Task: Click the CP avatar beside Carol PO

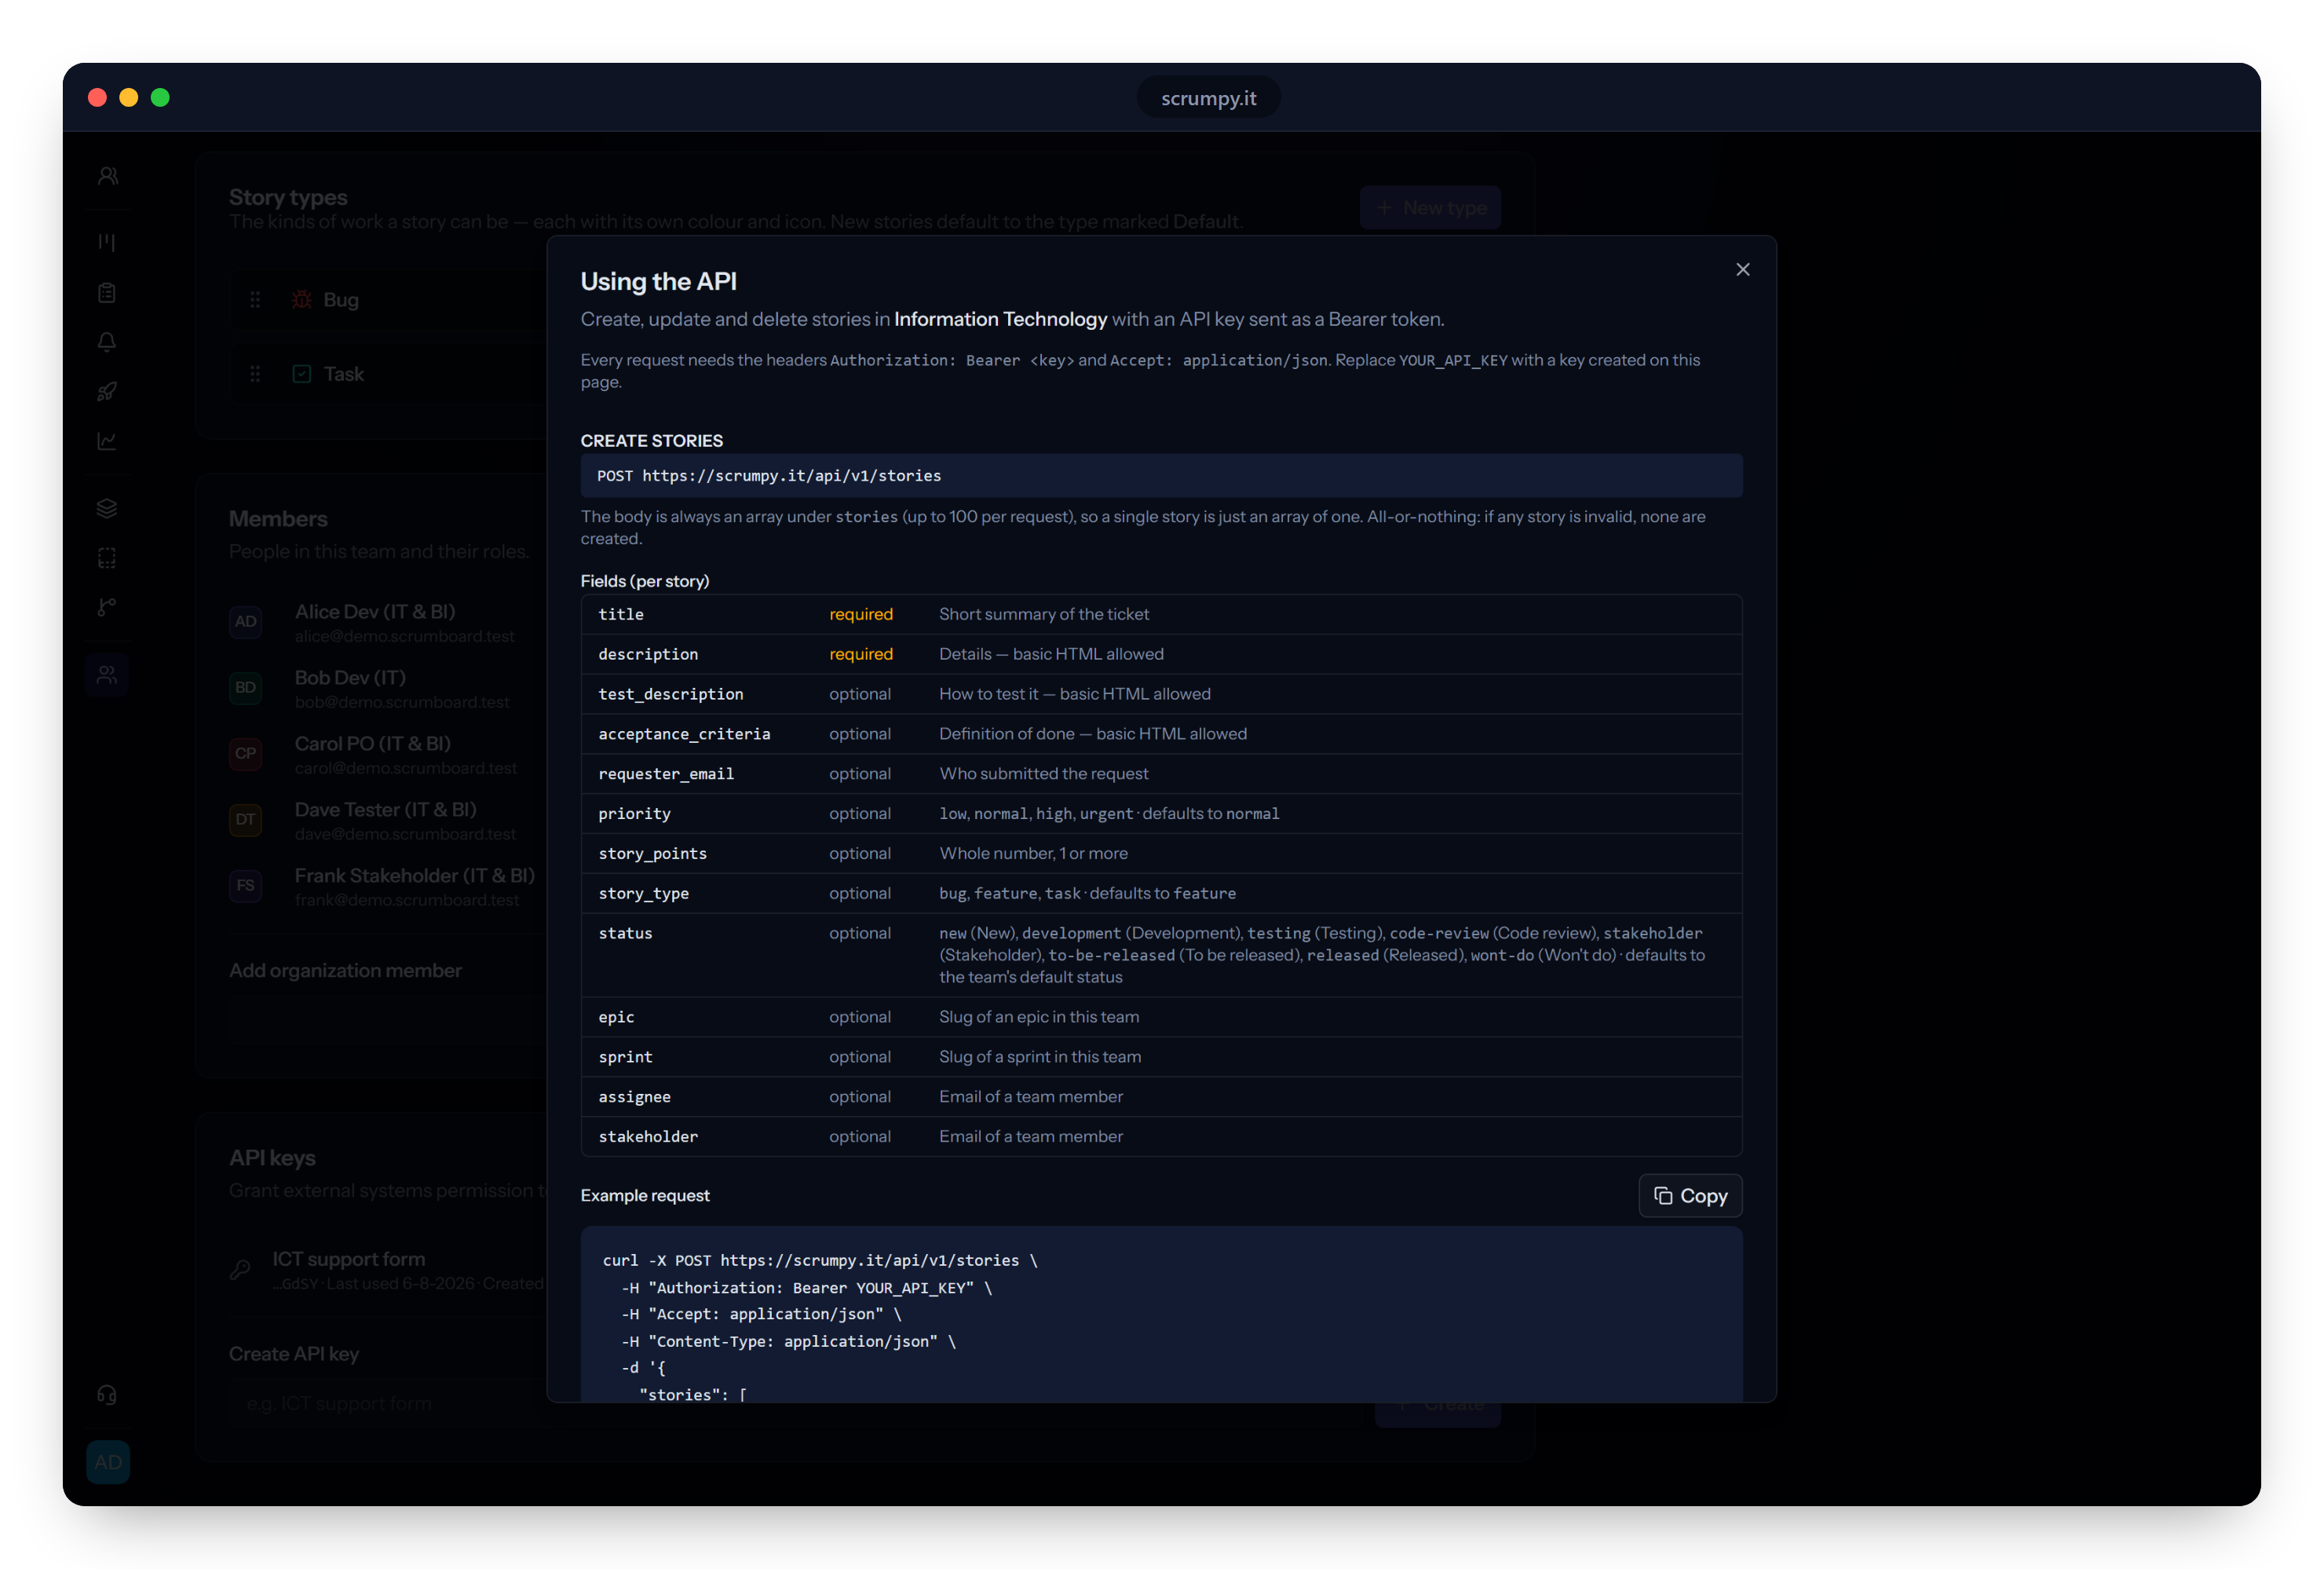Action: [246, 754]
